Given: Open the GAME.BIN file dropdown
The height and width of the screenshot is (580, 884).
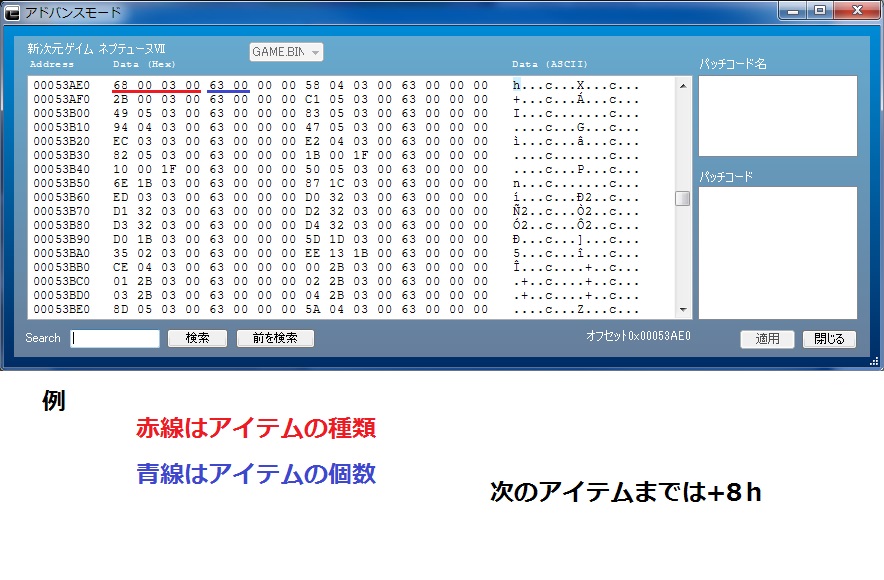Looking at the screenshot, I should [286, 52].
